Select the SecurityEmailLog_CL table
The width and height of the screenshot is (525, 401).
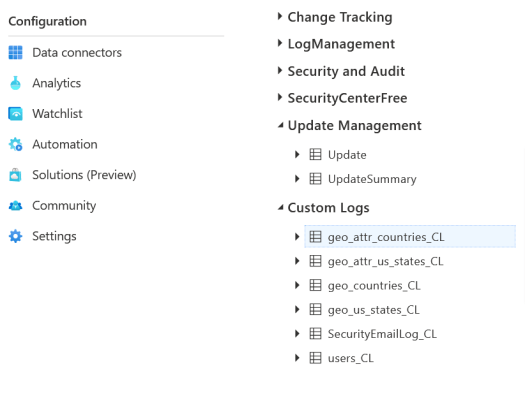point(382,334)
